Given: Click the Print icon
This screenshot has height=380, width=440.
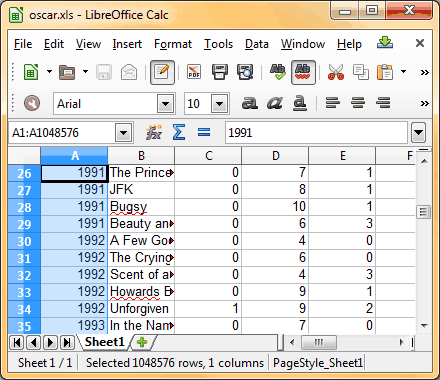Looking at the screenshot, I should (220, 72).
